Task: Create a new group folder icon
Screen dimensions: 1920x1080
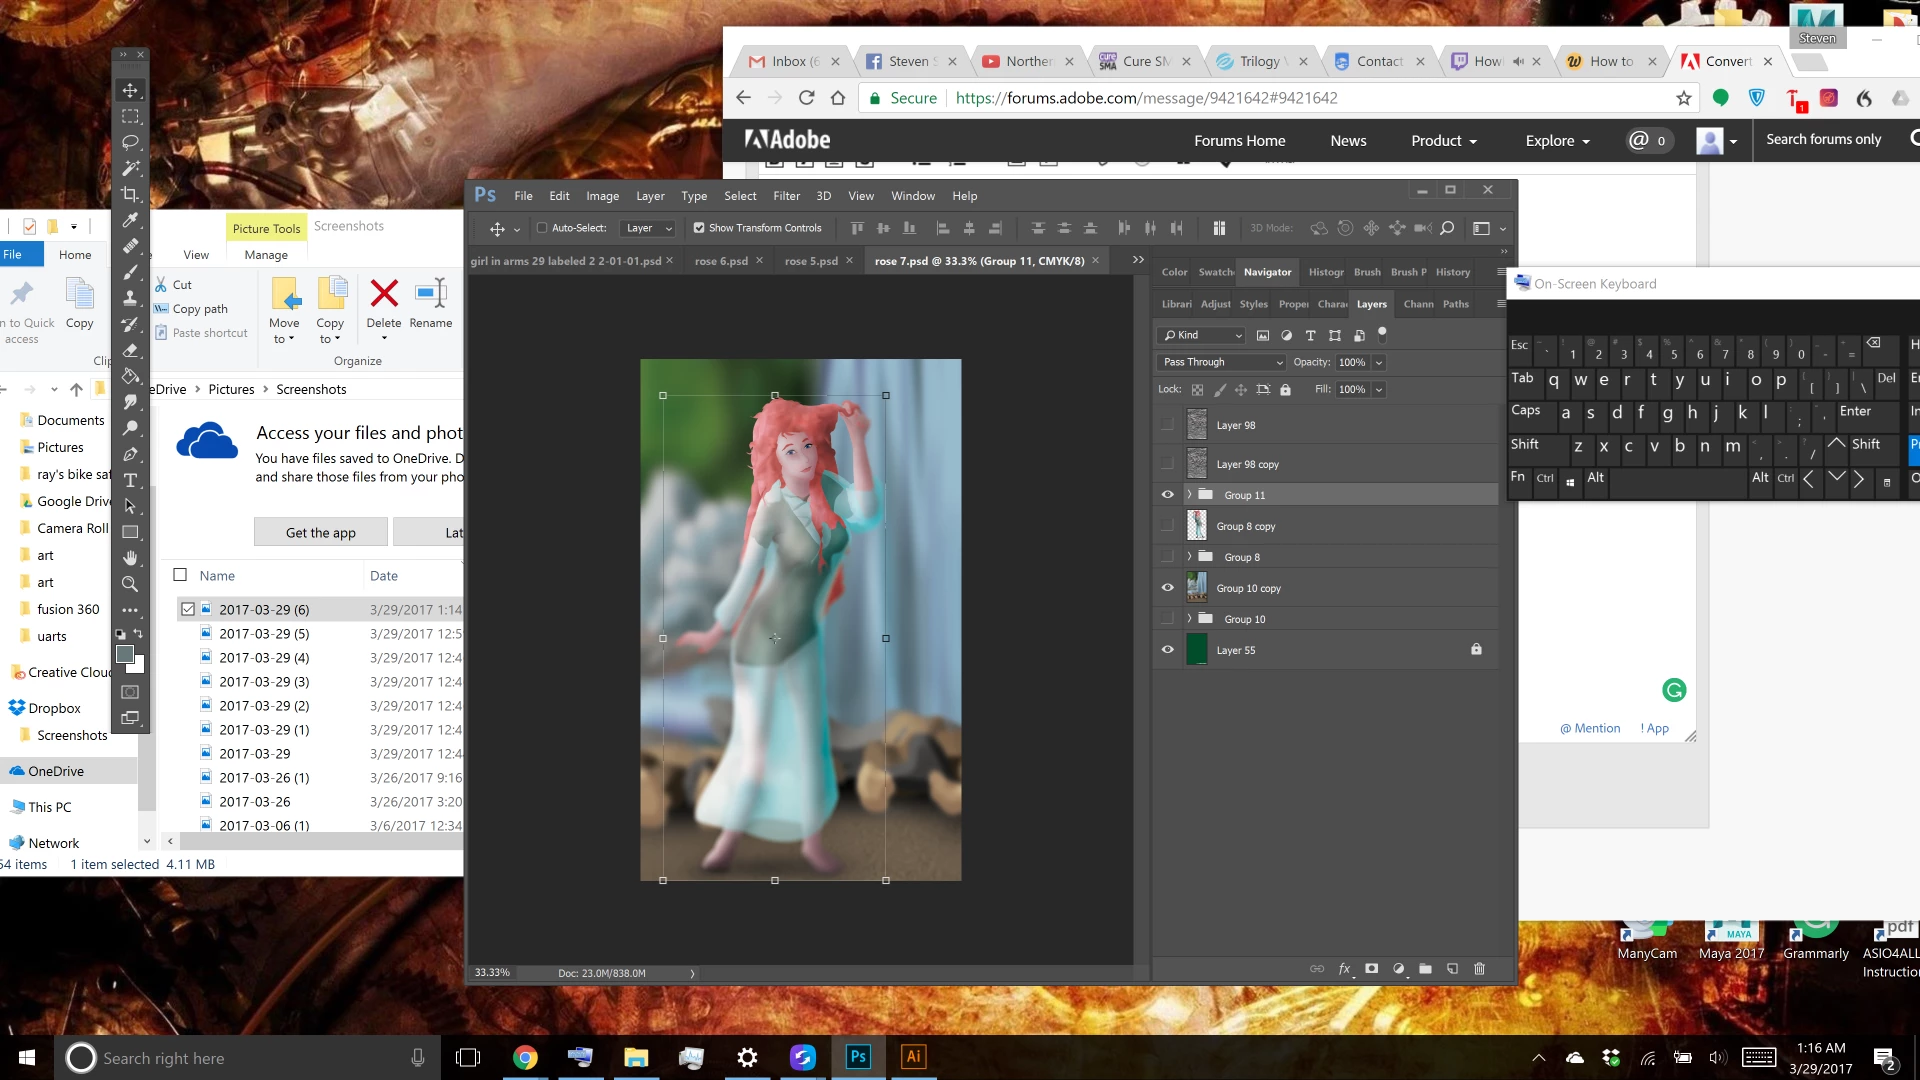Action: [1425, 968]
